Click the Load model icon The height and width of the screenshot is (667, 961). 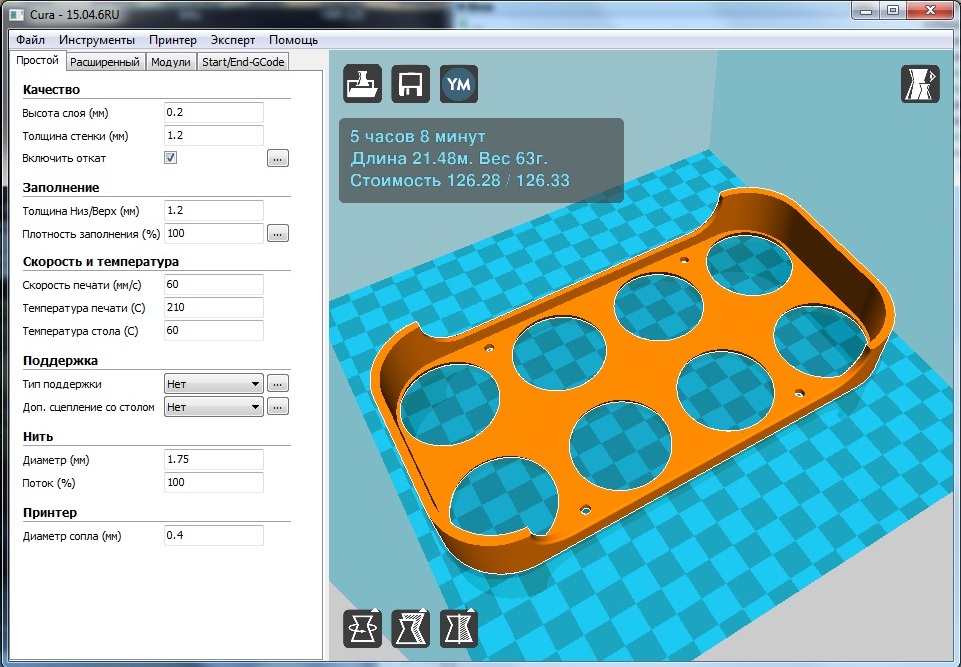(x=362, y=83)
